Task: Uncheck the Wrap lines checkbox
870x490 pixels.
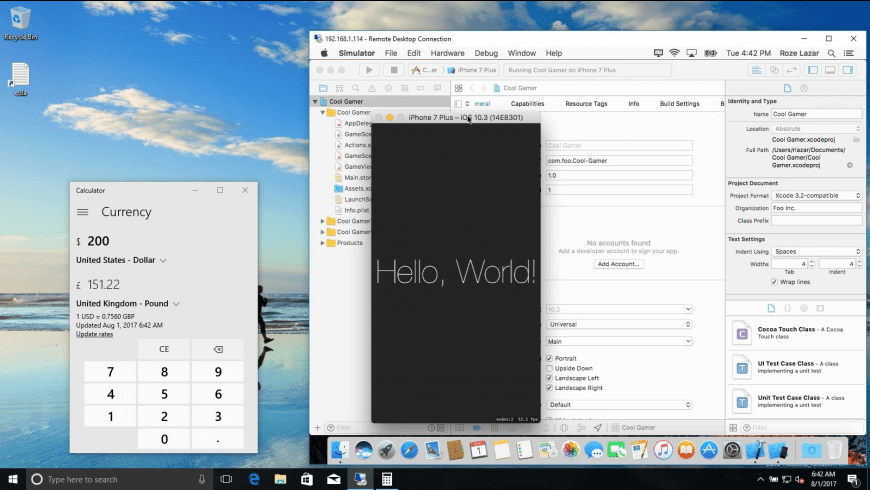Action: pos(774,281)
